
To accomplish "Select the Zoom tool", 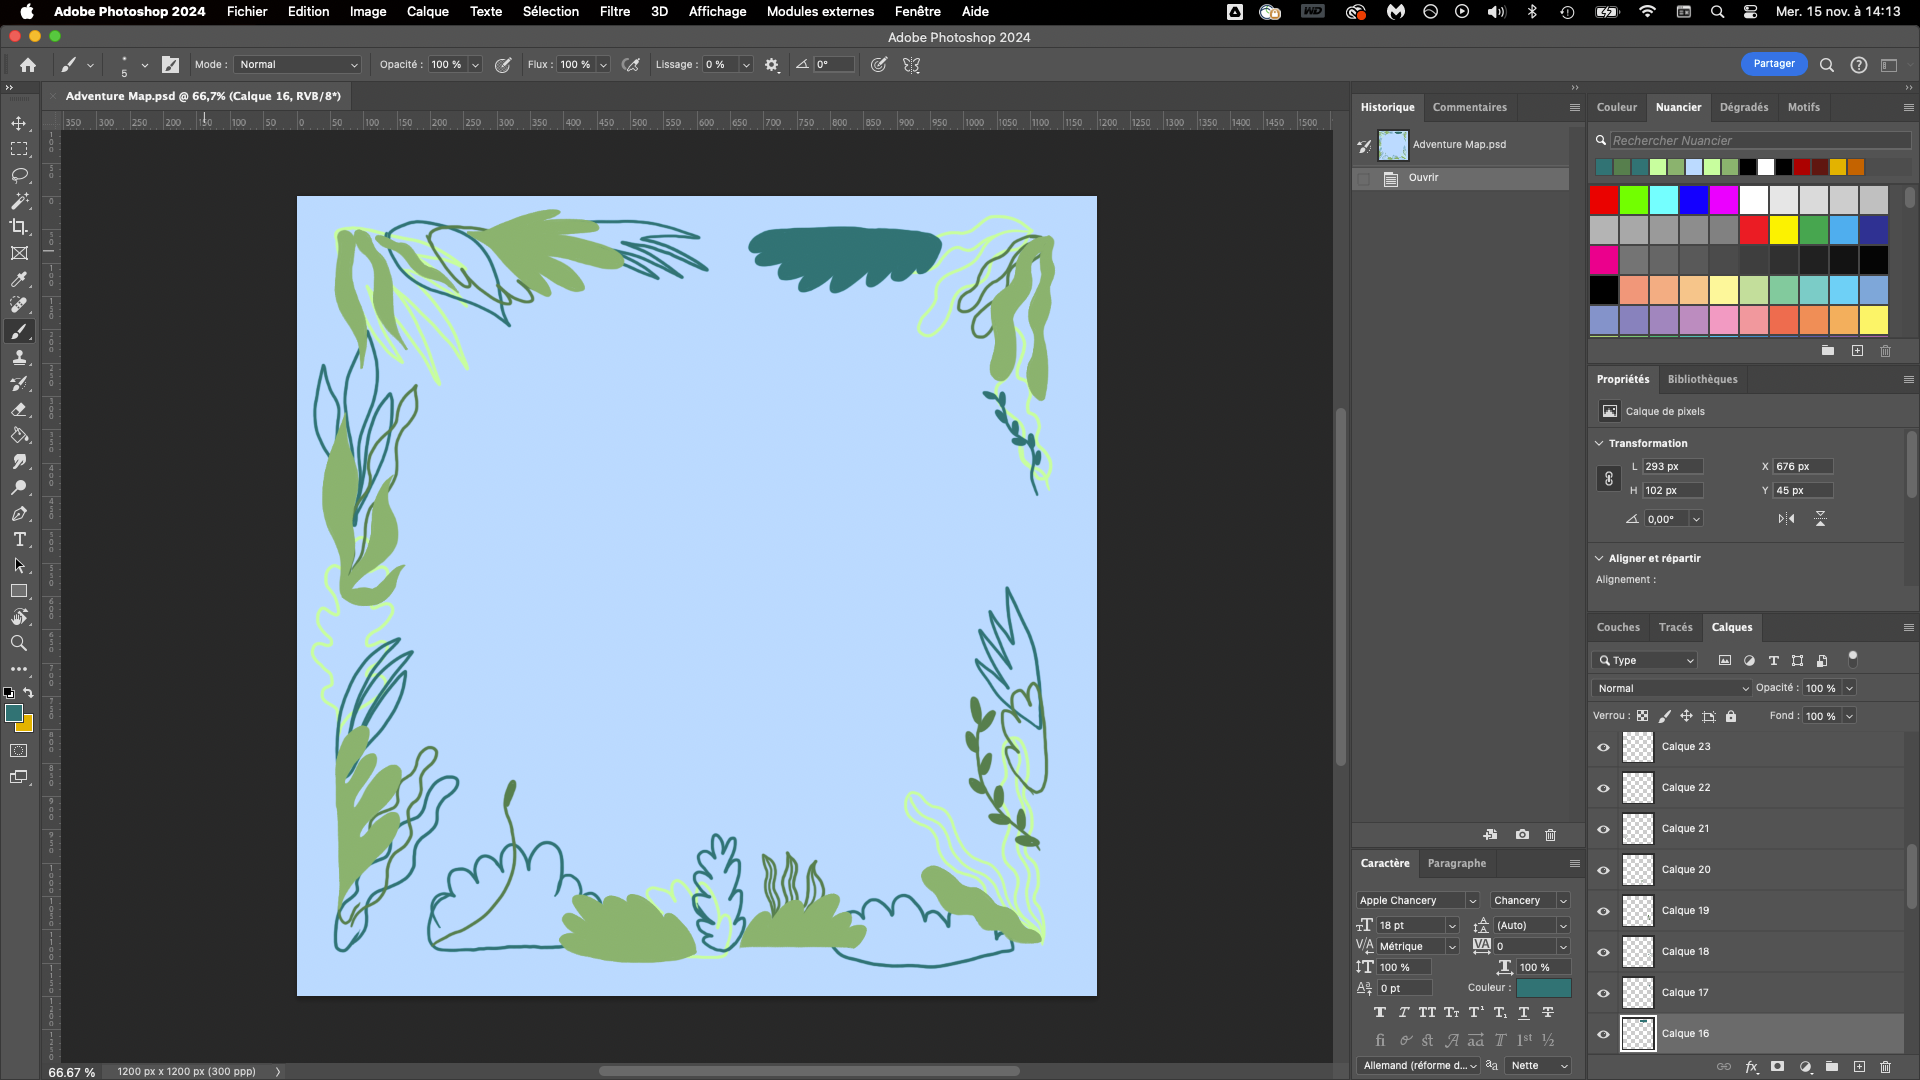I will [x=19, y=643].
